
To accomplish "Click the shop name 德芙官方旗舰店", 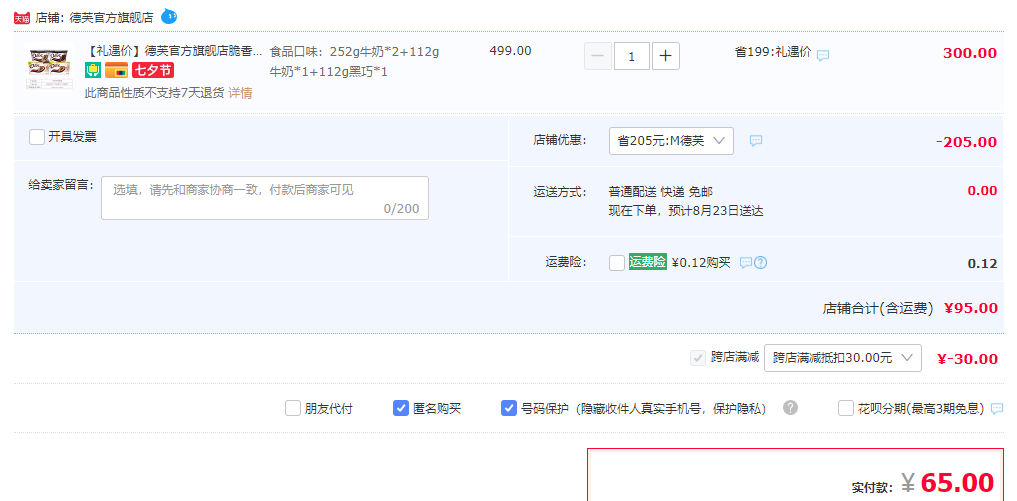I will 112,18.
